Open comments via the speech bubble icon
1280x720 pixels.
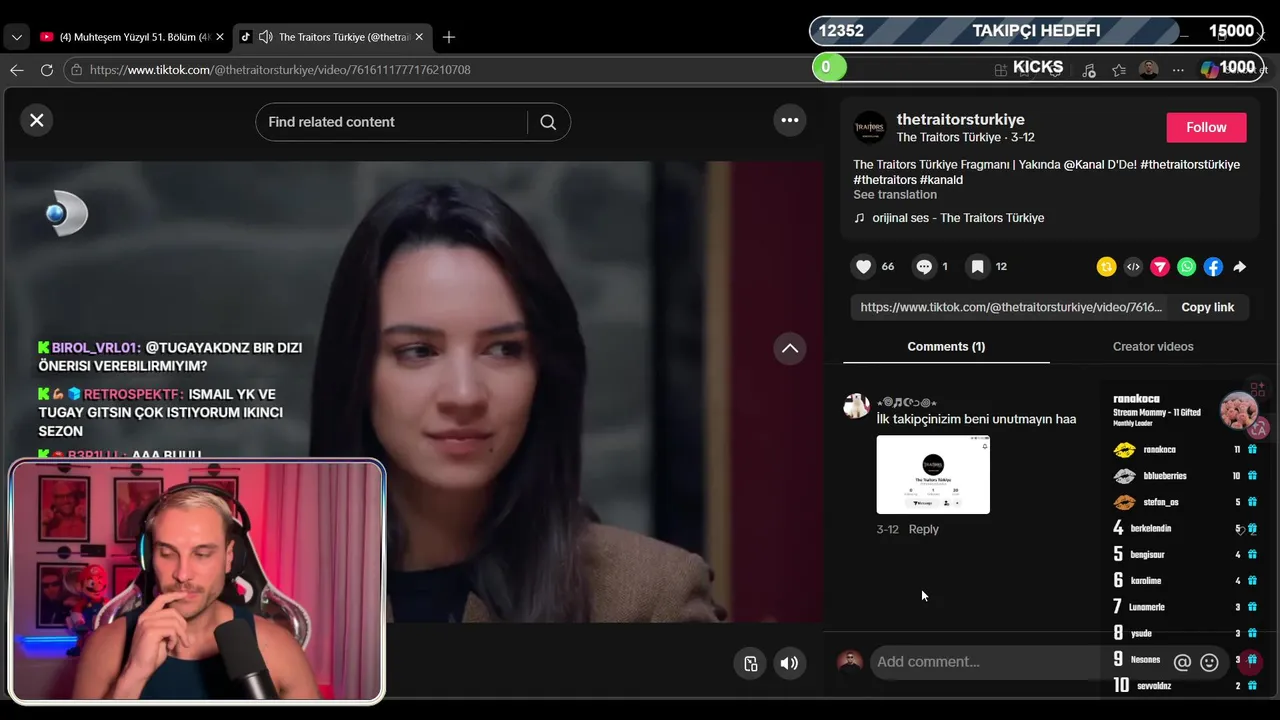[924, 266]
